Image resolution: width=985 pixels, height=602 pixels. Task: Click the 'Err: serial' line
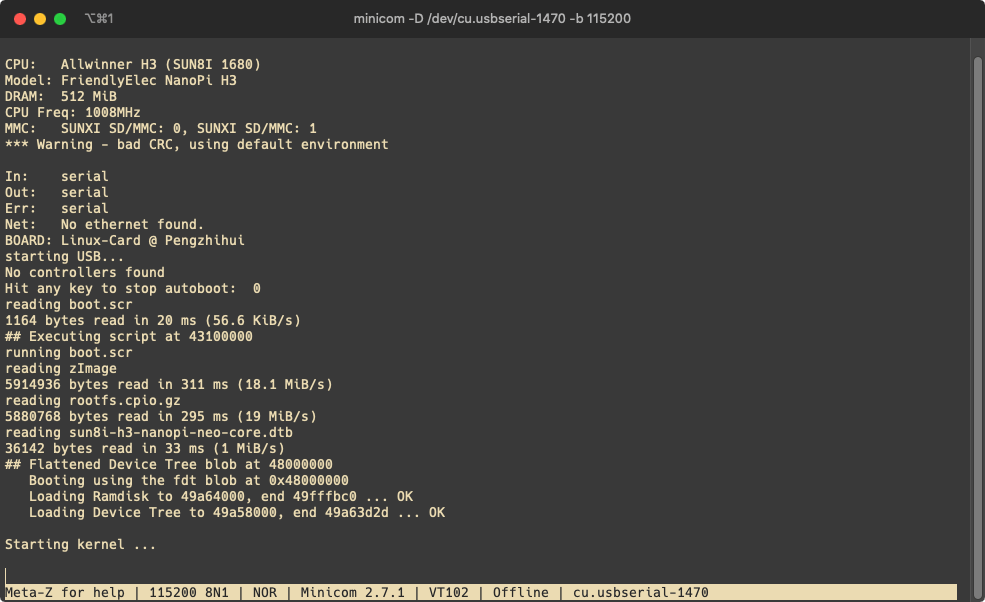57,209
